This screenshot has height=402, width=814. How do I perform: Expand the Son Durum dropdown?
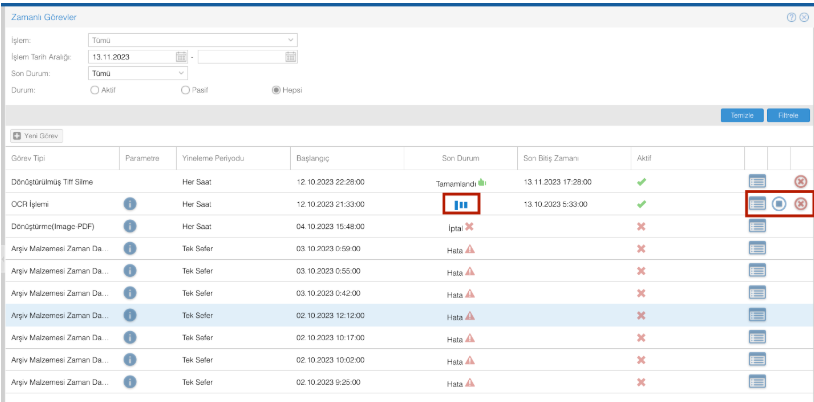181,73
